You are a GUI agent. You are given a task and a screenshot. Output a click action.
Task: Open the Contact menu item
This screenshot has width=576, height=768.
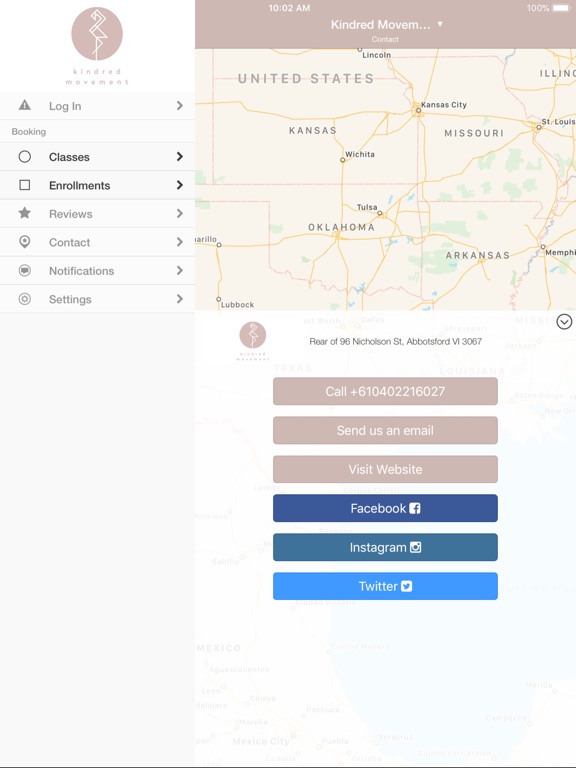(97, 242)
